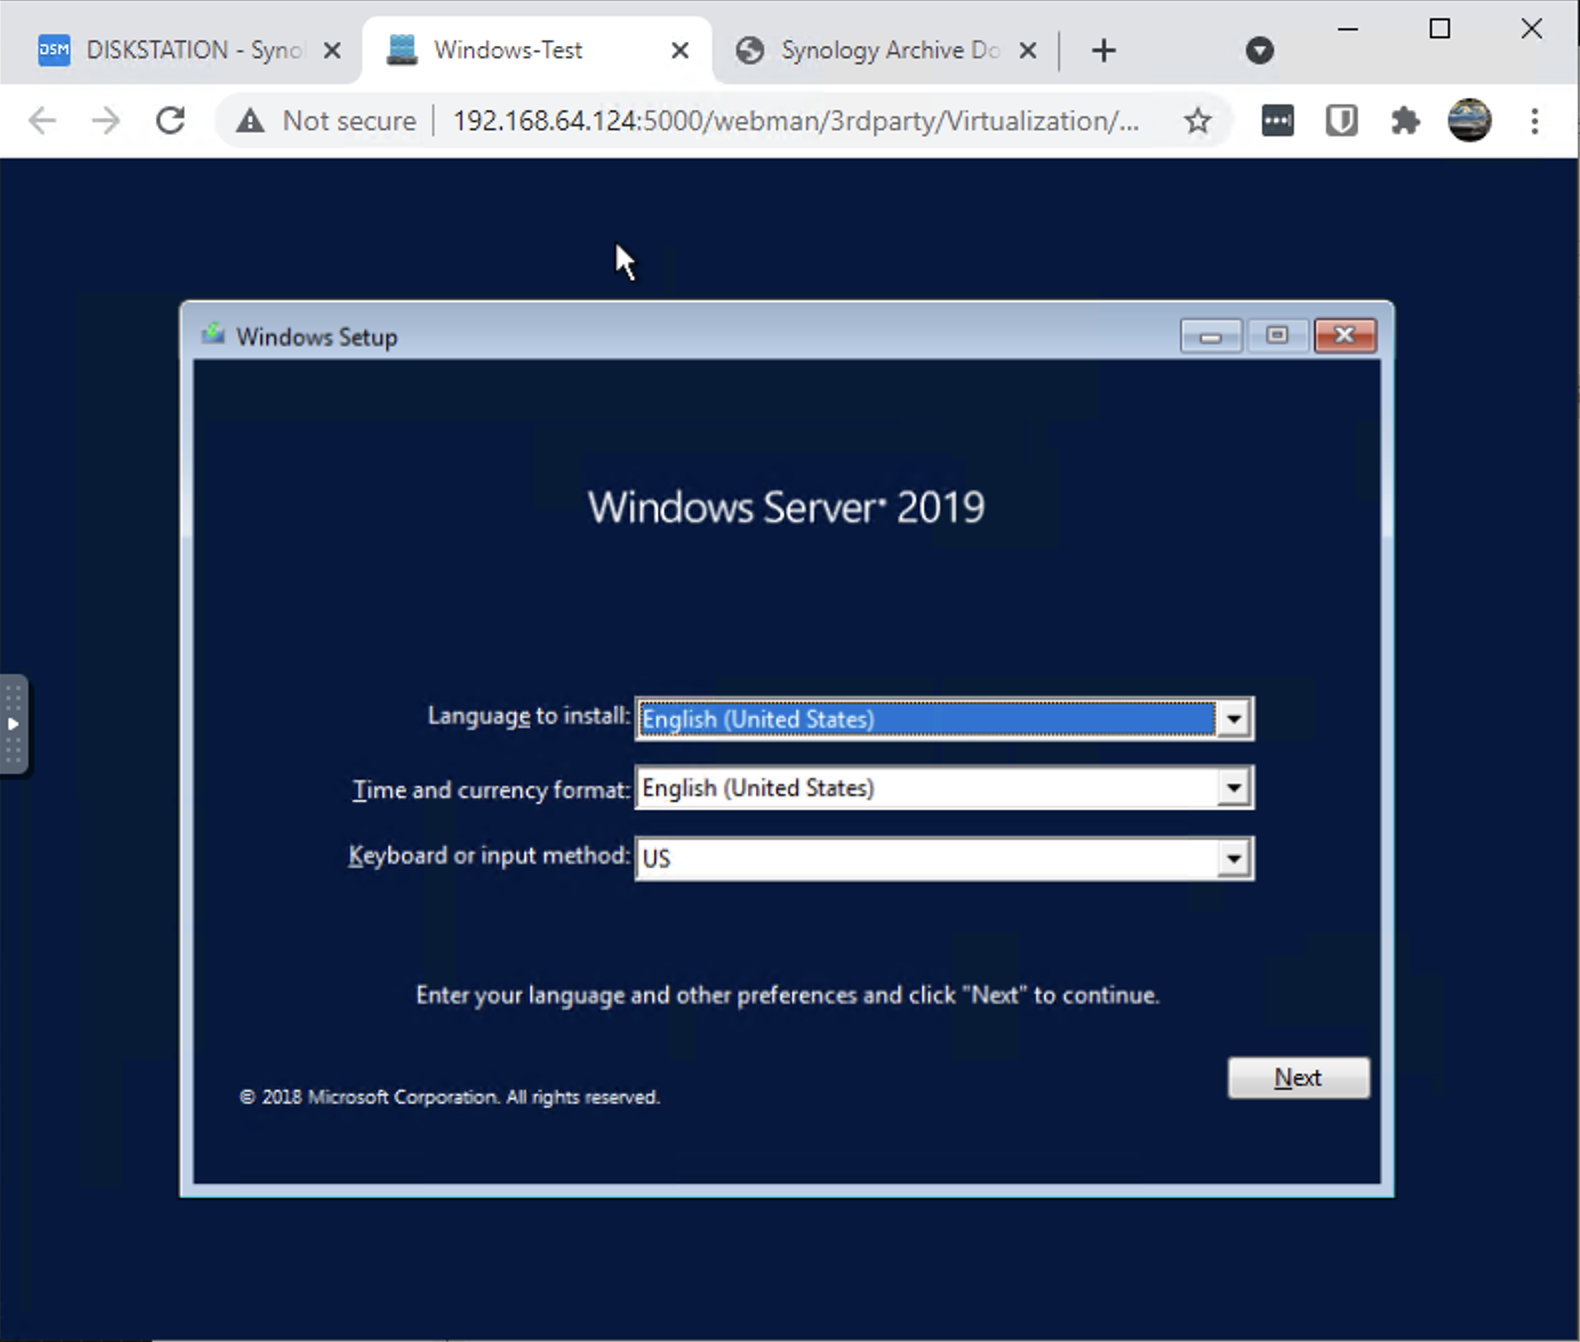Close the Synology Archive tab
1580x1342 pixels.
pos(1028,50)
